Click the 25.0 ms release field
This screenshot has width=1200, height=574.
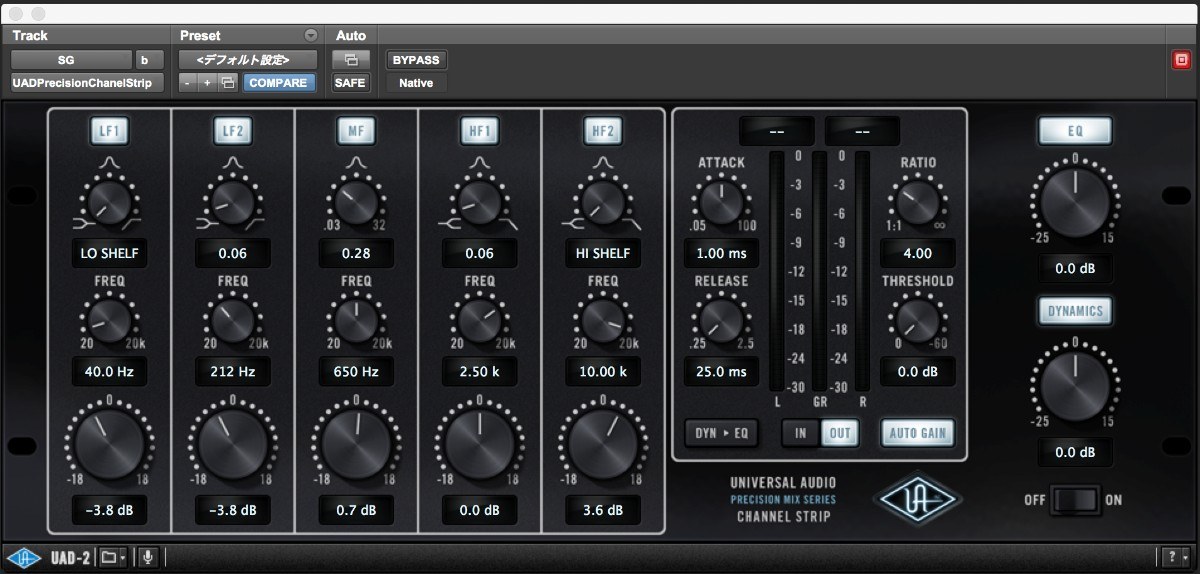click(722, 372)
